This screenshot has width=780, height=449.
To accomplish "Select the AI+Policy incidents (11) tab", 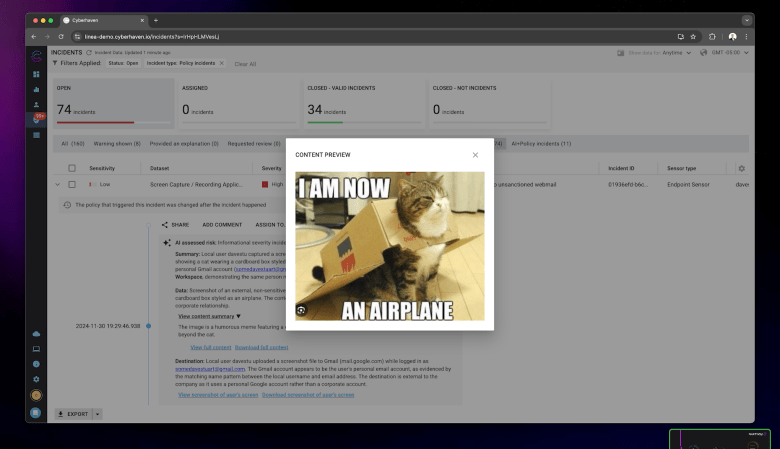I will point(541,144).
